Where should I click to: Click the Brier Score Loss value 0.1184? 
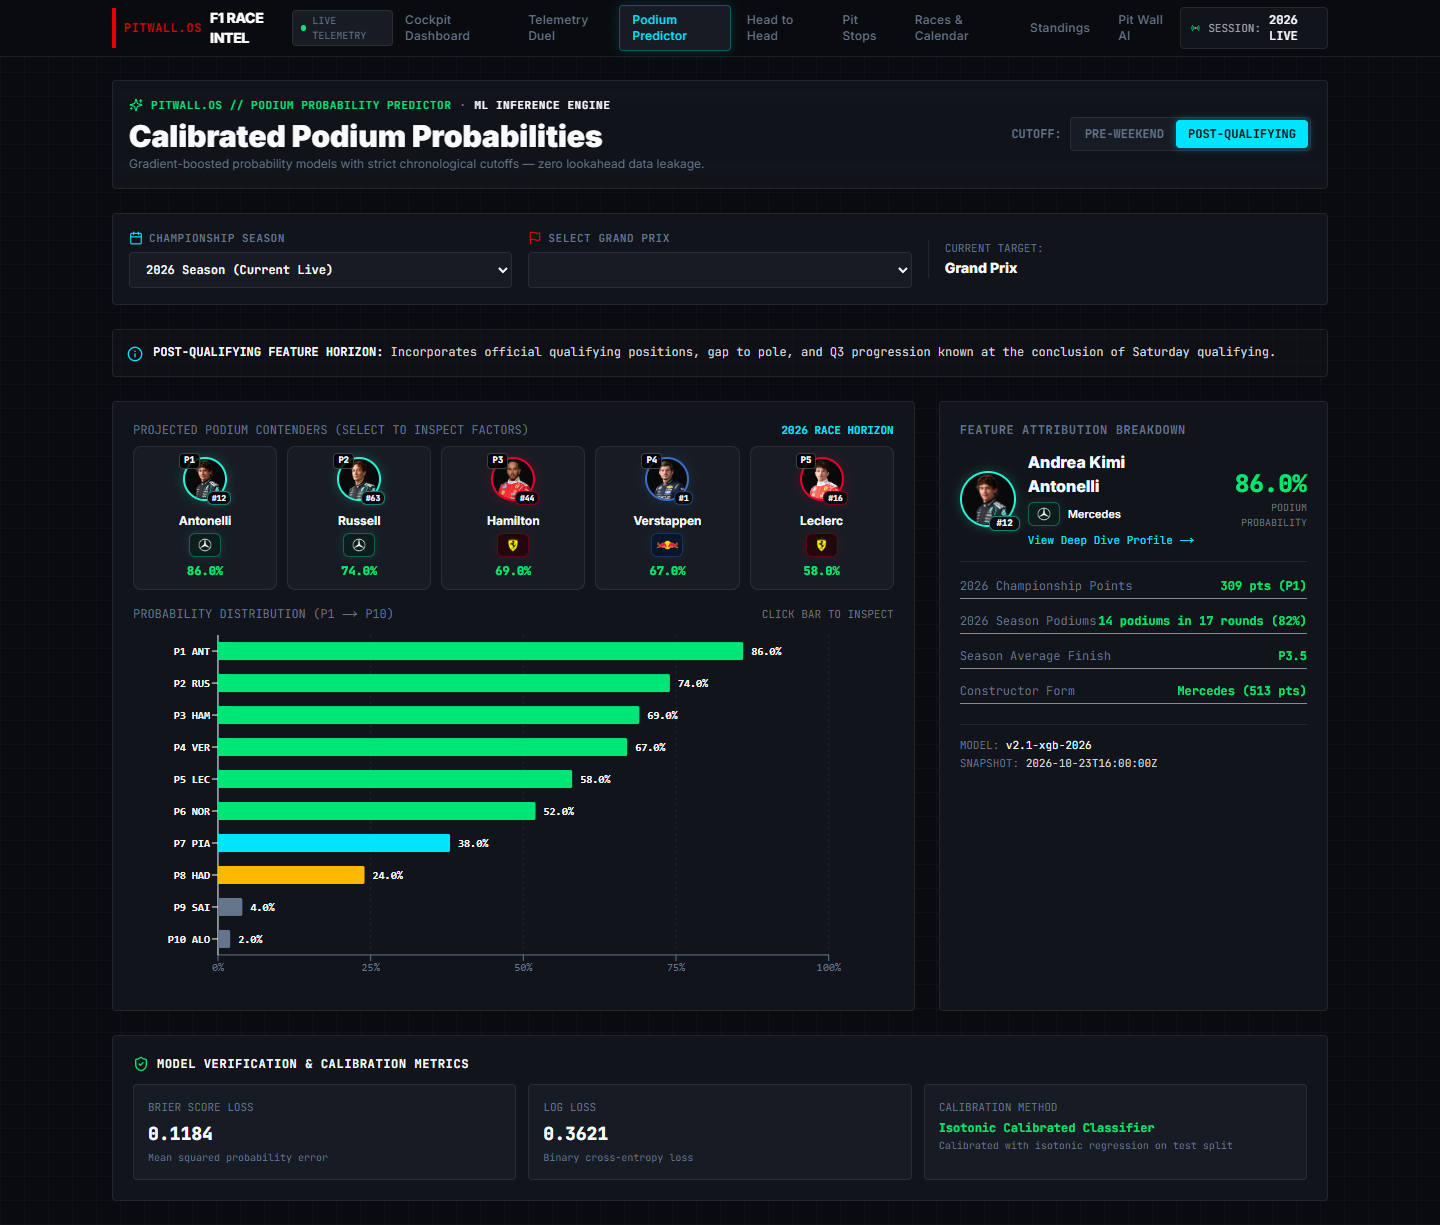click(x=180, y=1134)
